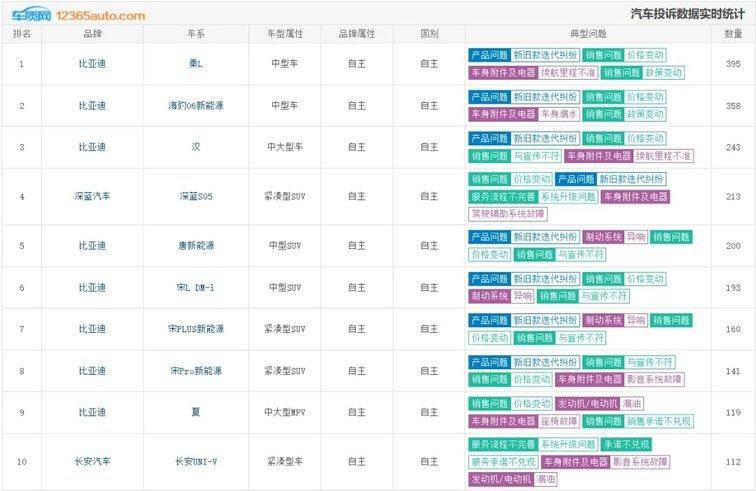
Task: Click 异响 tag in the 宋L DM-i row
Action: [x=522, y=296]
